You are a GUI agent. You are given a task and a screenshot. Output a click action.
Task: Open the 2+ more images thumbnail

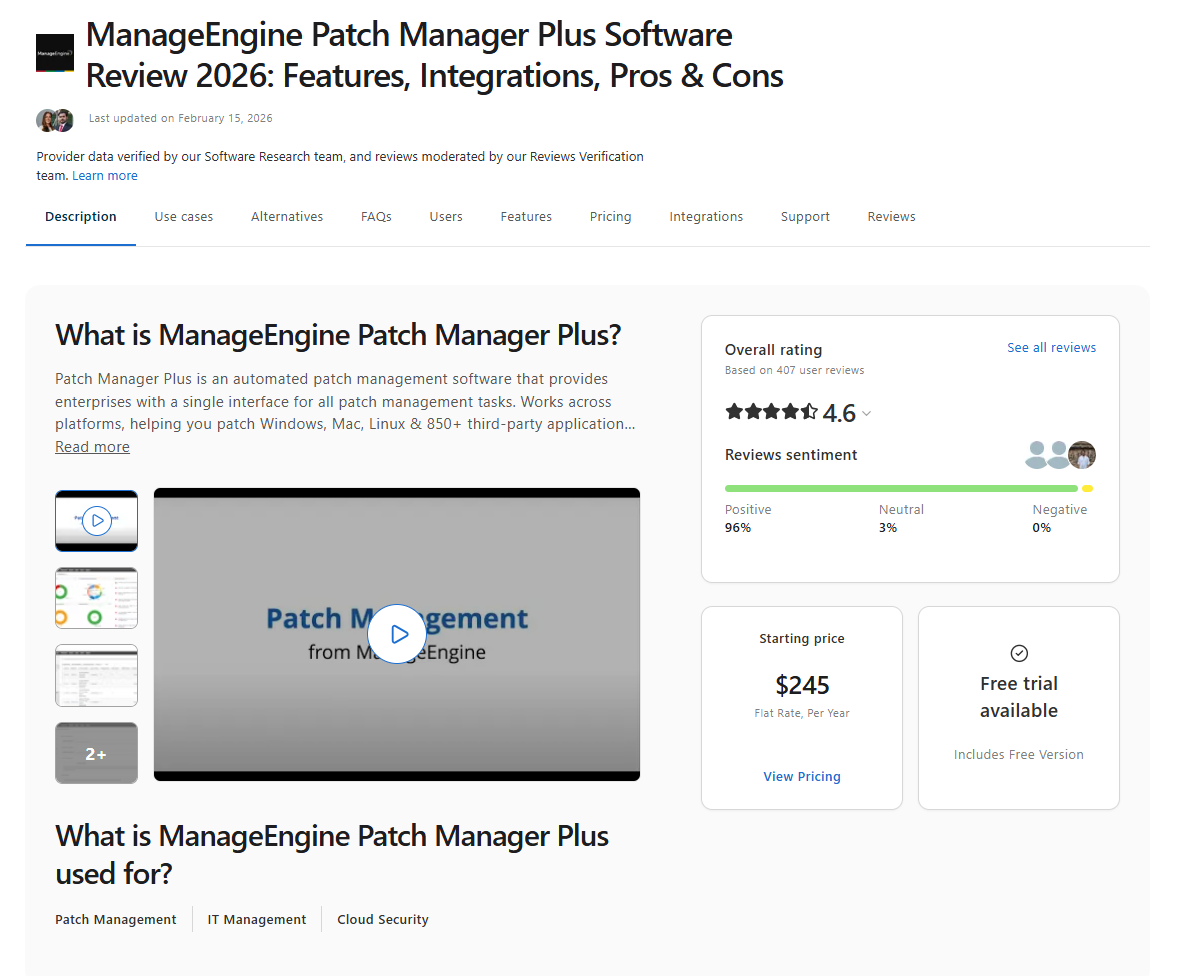(x=96, y=753)
